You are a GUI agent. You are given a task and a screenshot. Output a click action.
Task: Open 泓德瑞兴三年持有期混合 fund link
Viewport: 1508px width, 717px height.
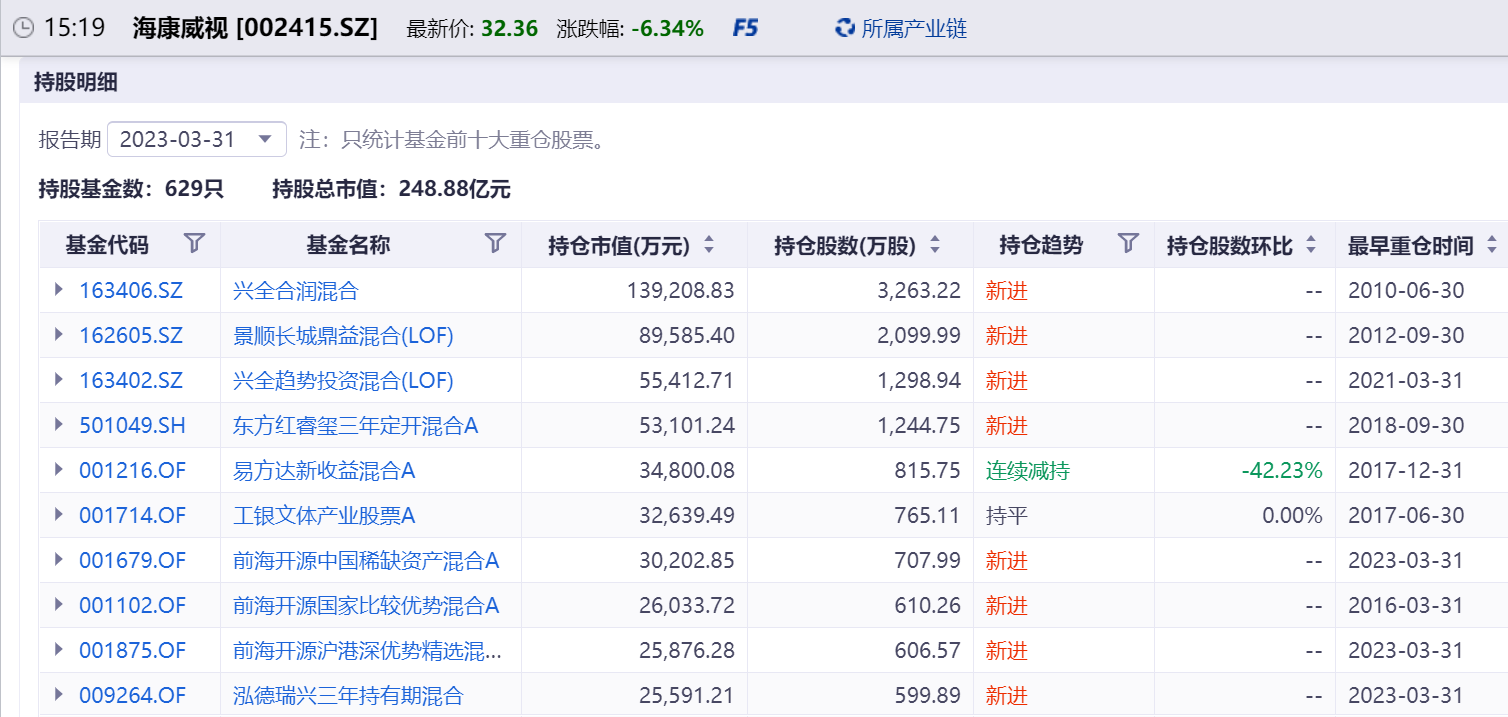click(348, 696)
